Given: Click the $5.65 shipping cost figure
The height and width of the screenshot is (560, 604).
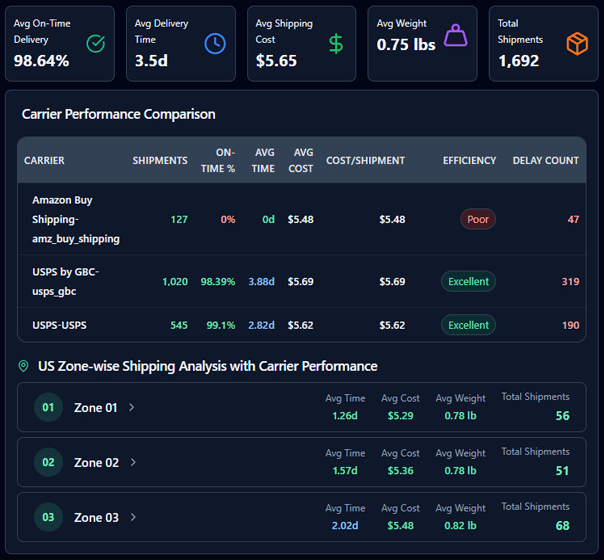Looking at the screenshot, I should (x=276, y=60).
